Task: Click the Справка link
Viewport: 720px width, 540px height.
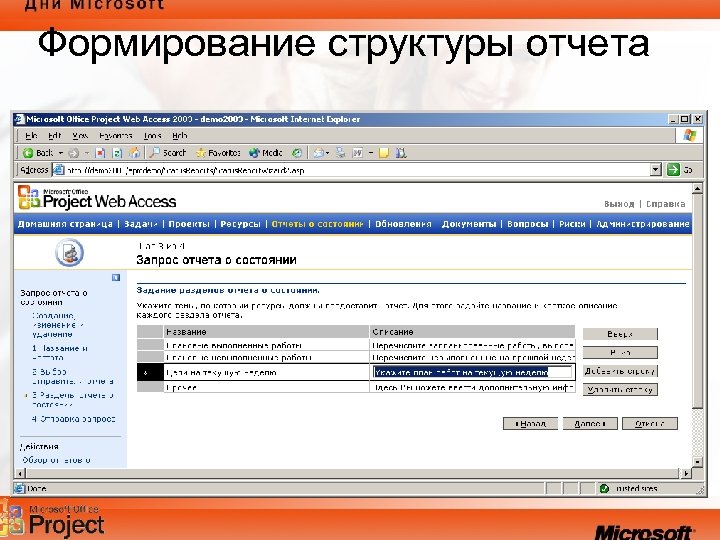Action: tap(665, 204)
